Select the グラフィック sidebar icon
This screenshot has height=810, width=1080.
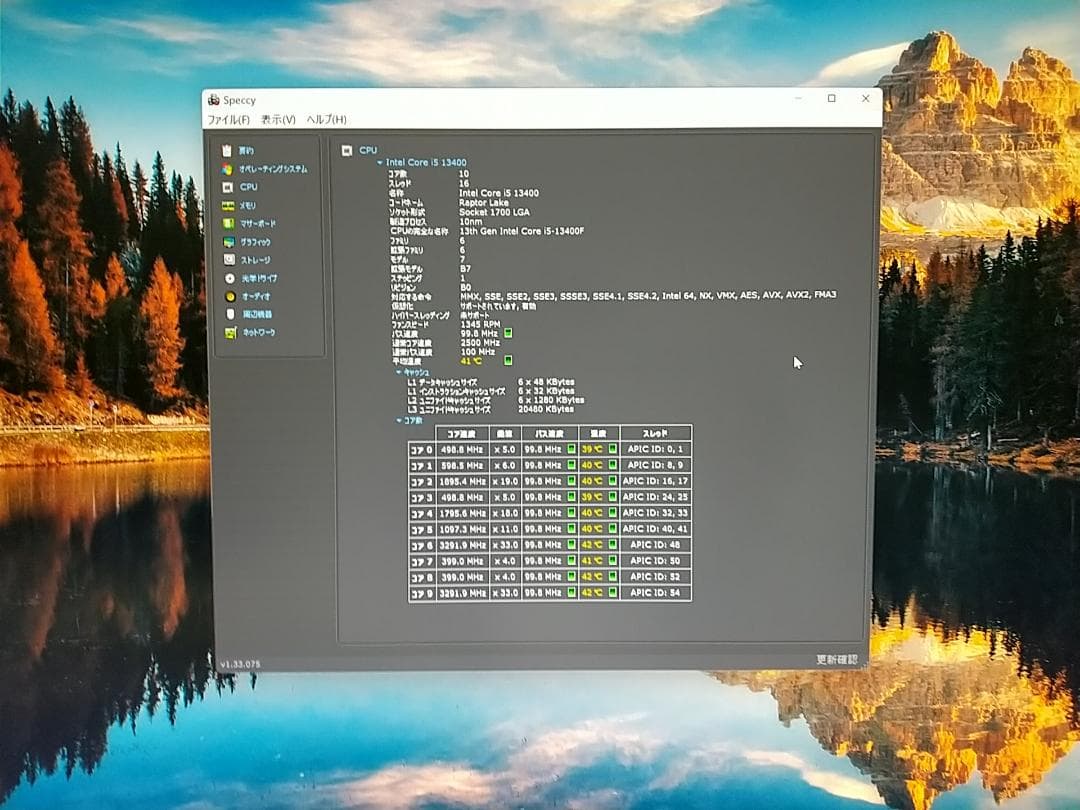pos(227,241)
